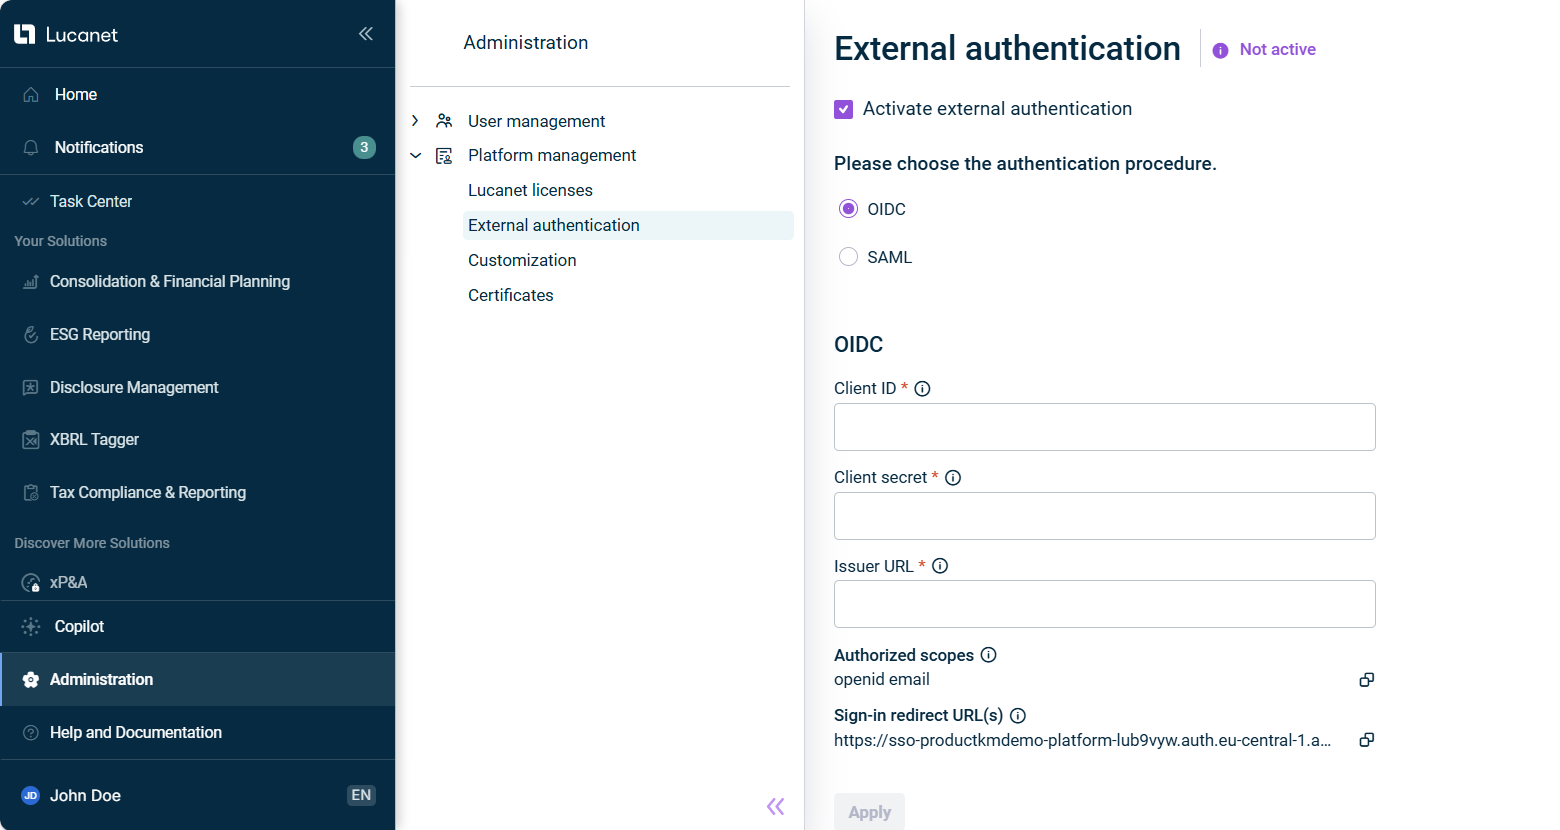
Task: Click the Issuer URL info icon
Action: coord(940,566)
